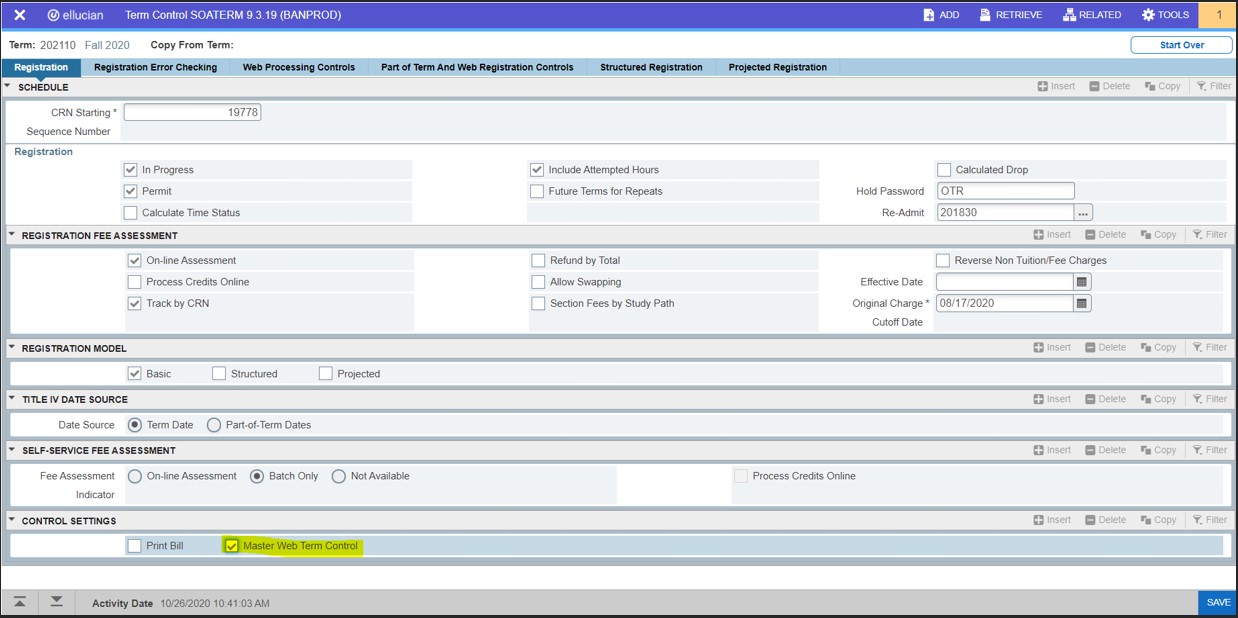Screen dimensions: 1238x618
Task: Uncheck the Master Web Term Control box
Action: pyautogui.click(x=232, y=546)
